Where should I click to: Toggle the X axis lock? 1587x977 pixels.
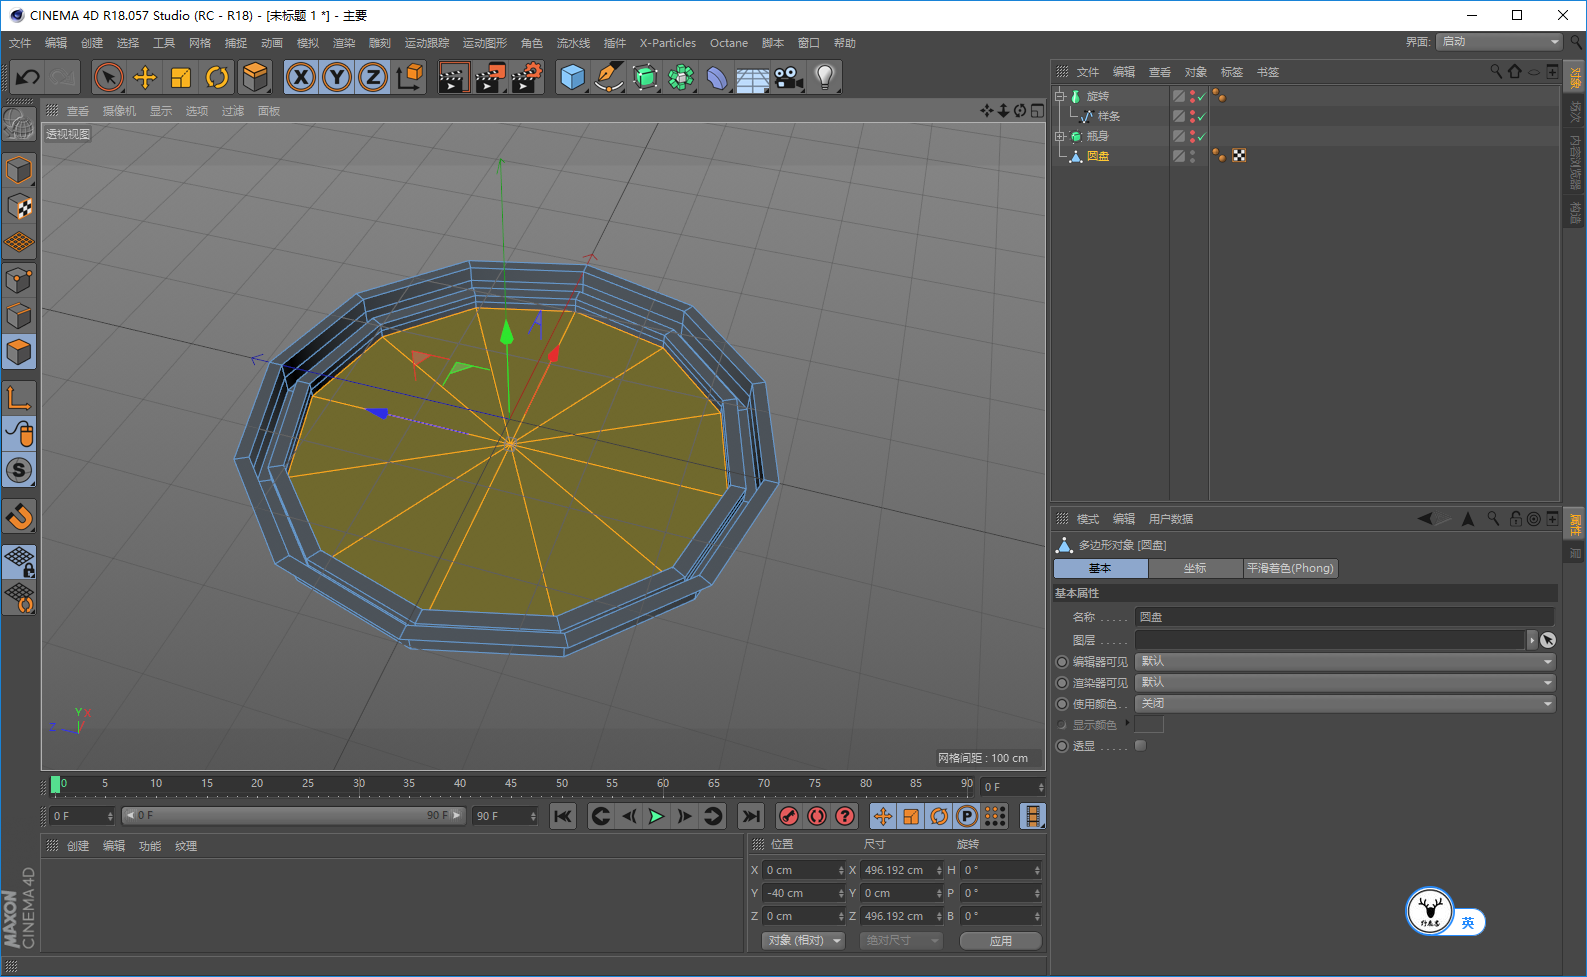click(301, 77)
